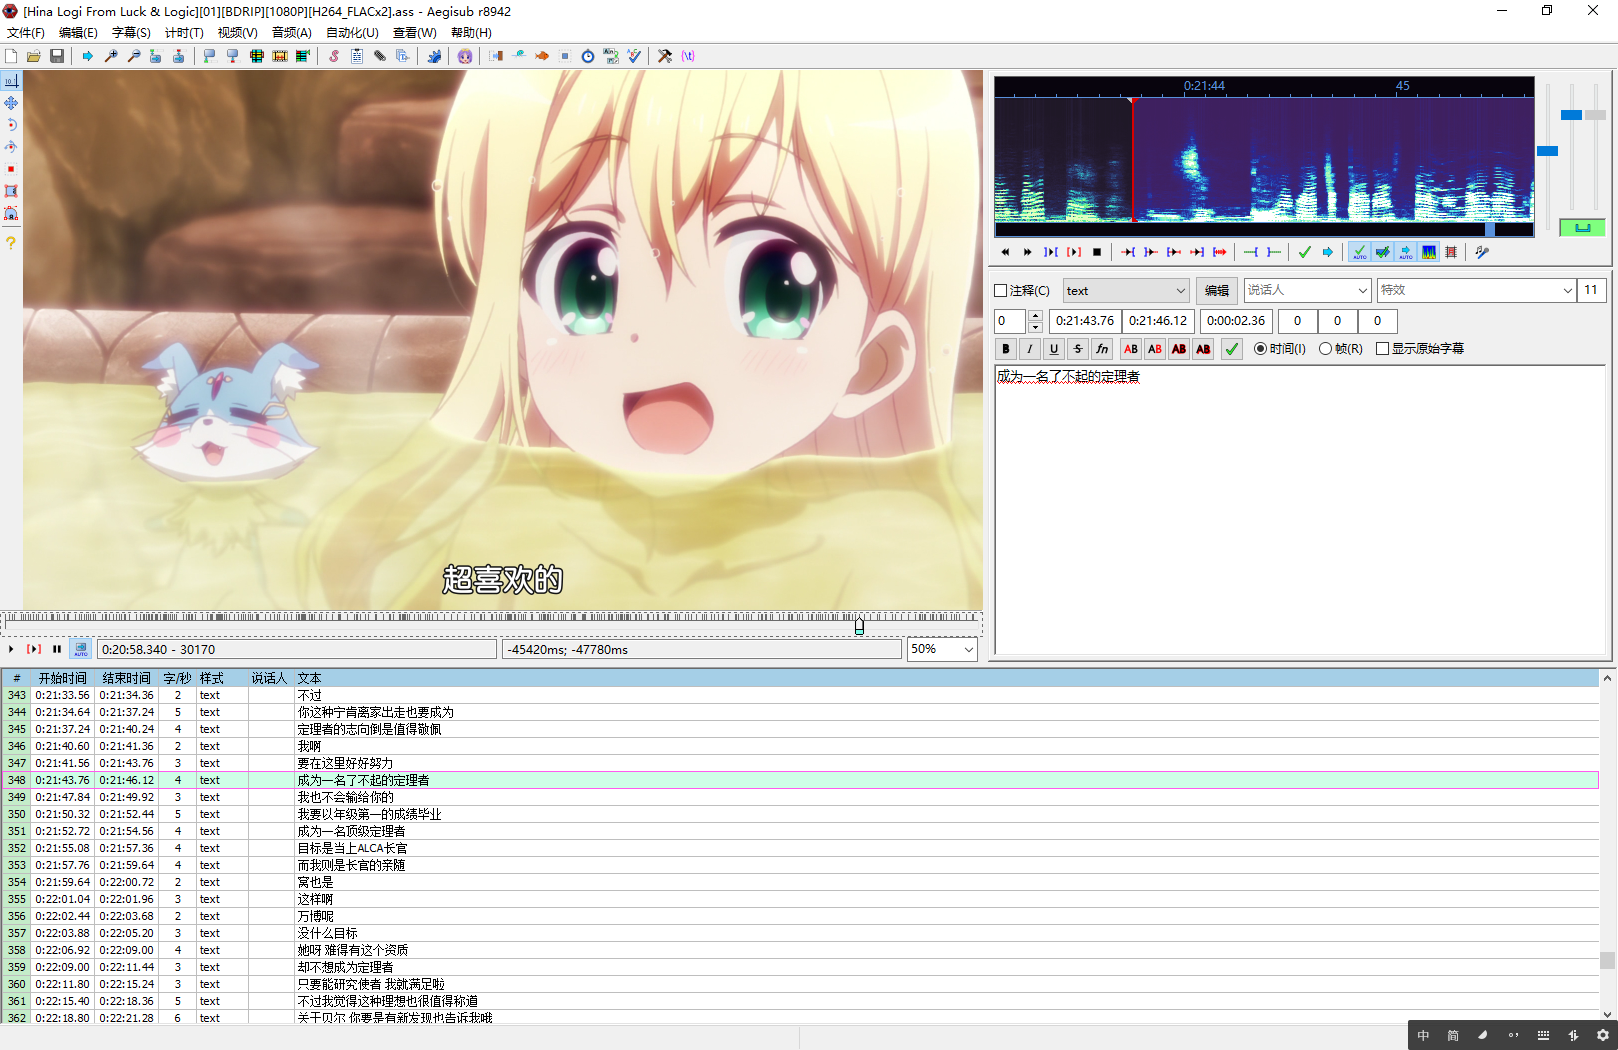1618x1050 pixels.
Task: Save the subtitles with floppy icon
Action: (x=57, y=56)
